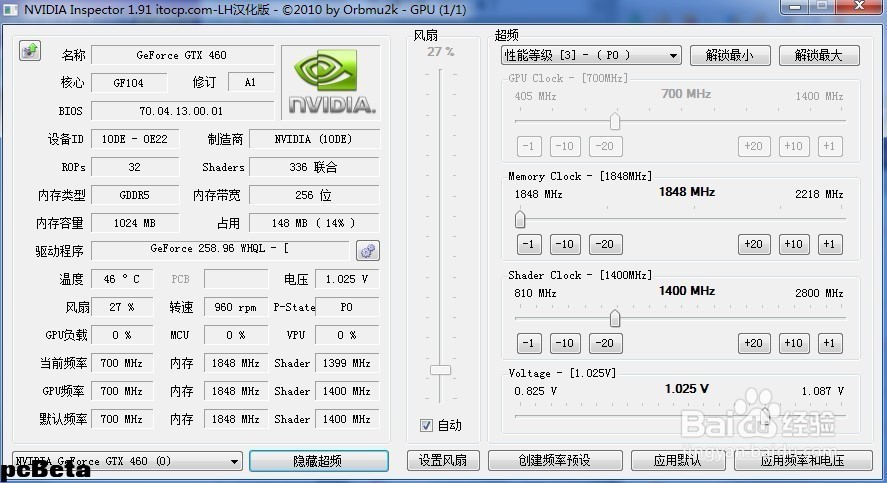The width and height of the screenshot is (887, 483).
Task: Click the 制造商 value NVIDIA (10DE)
Action: (314, 139)
